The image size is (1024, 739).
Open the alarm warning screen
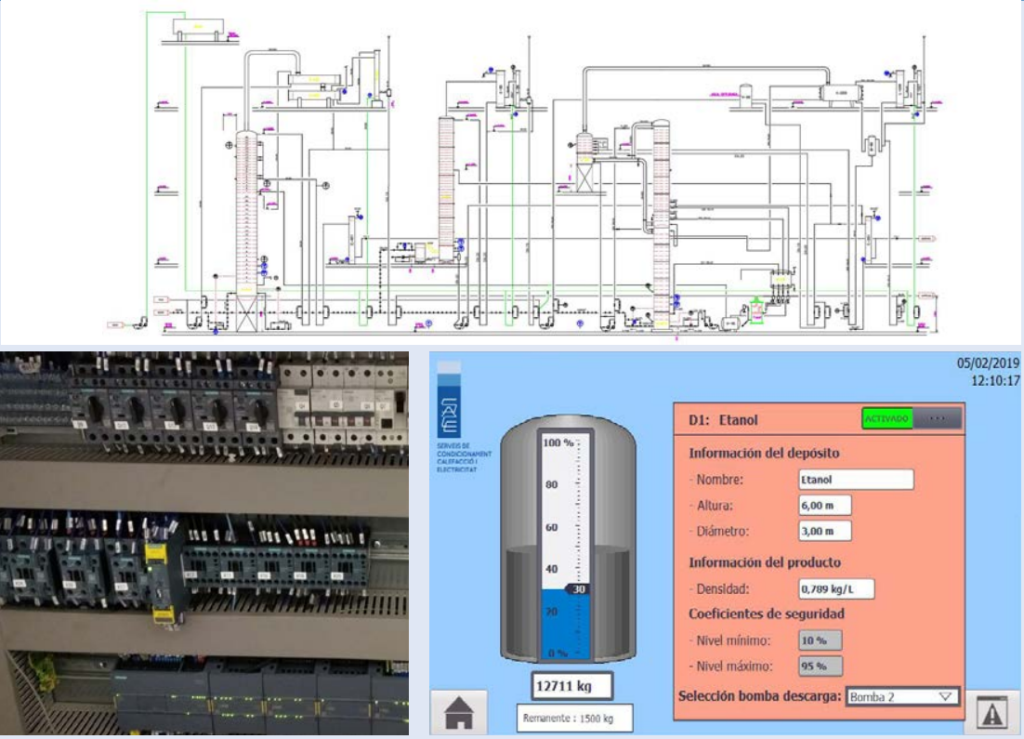[992, 711]
